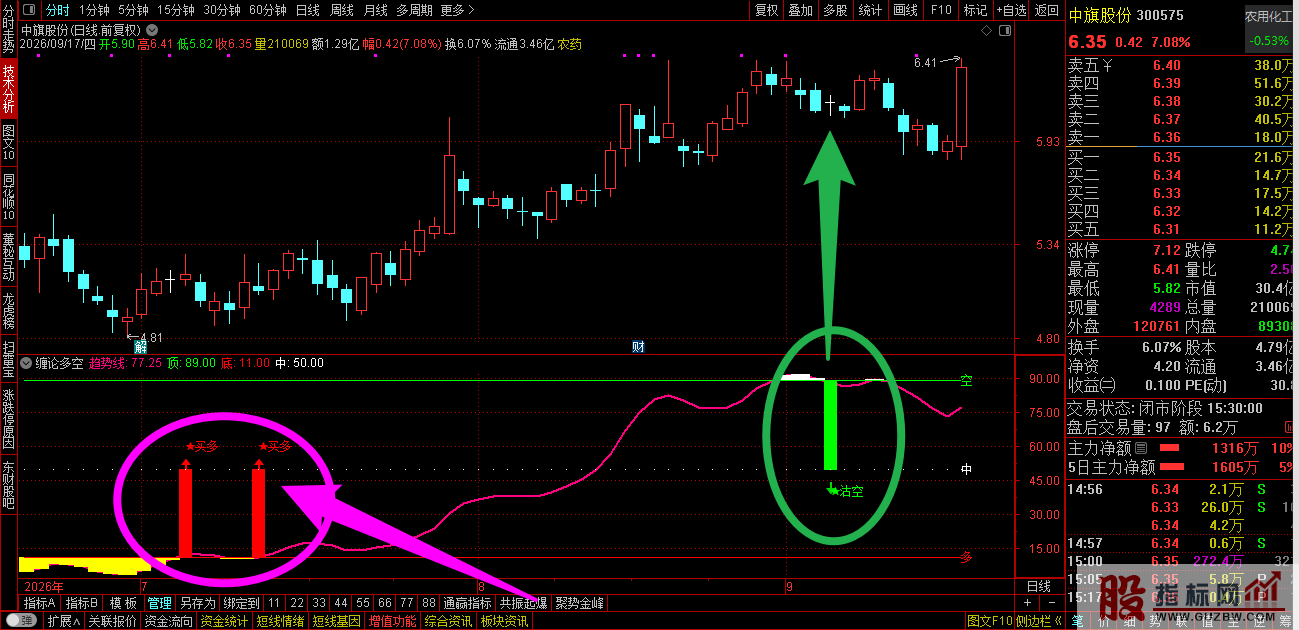Open the 资金流向 tab

(169, 621)
